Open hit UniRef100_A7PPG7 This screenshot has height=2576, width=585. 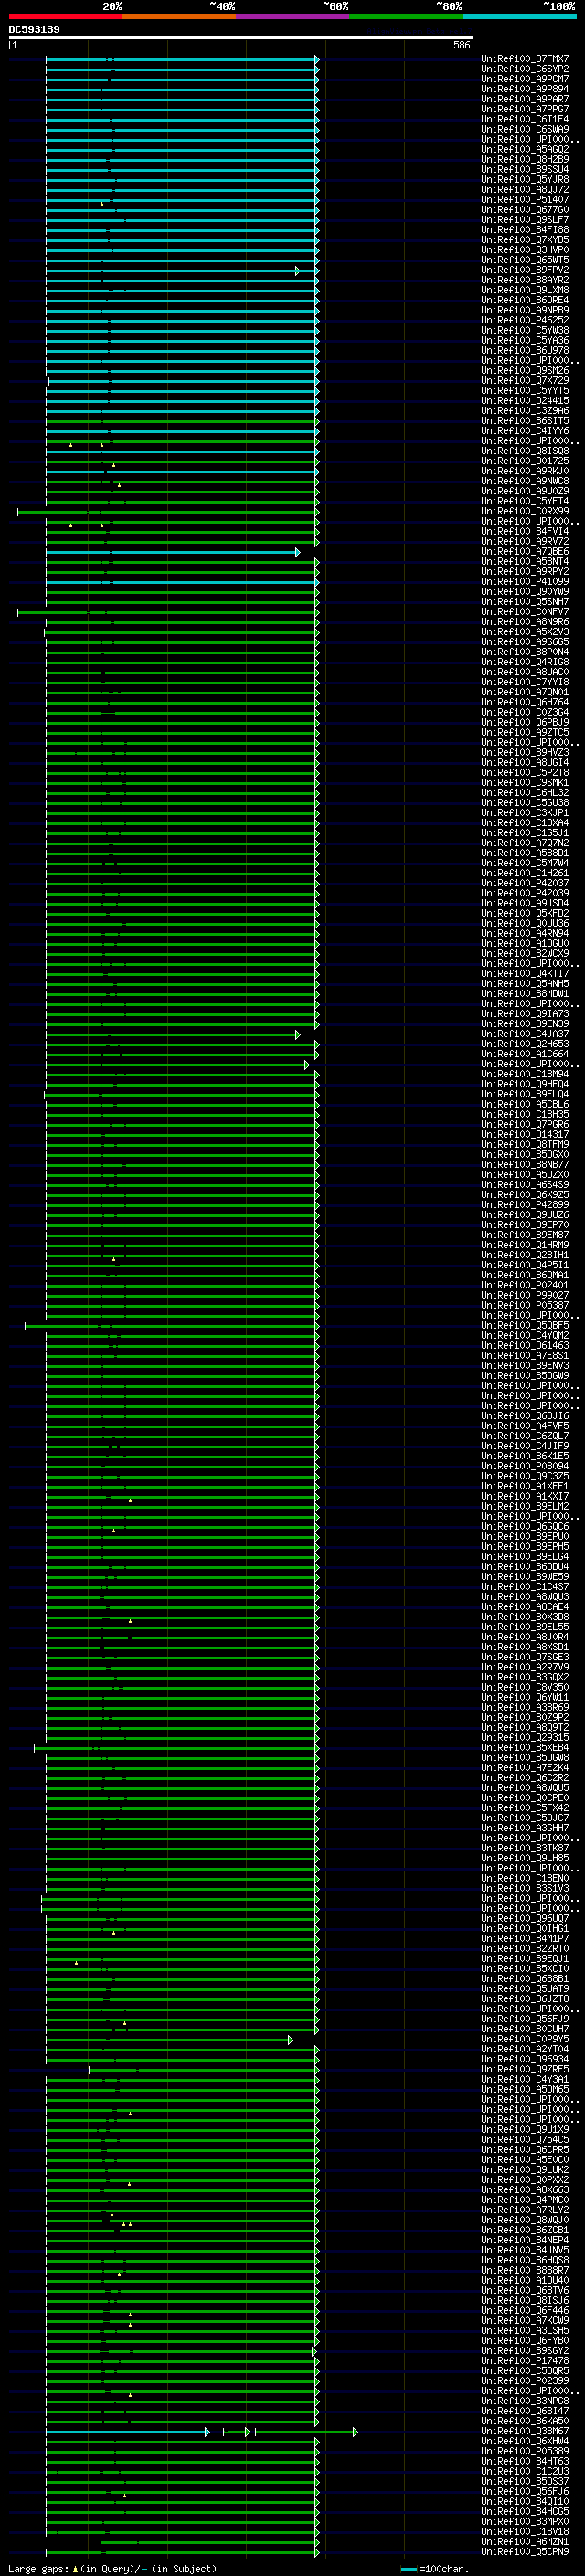525,109
